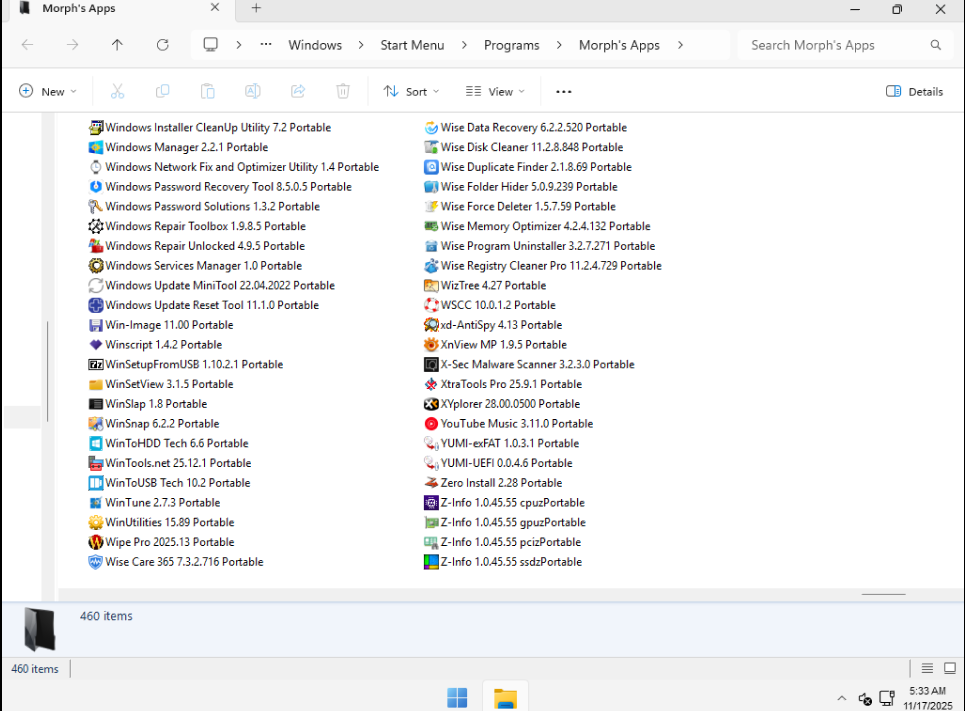Expand chevron after Programs breadcrumb
Image resolution: width=965 pixels, height=711 pixels.
pyautogui.click(x=559, y=45)
